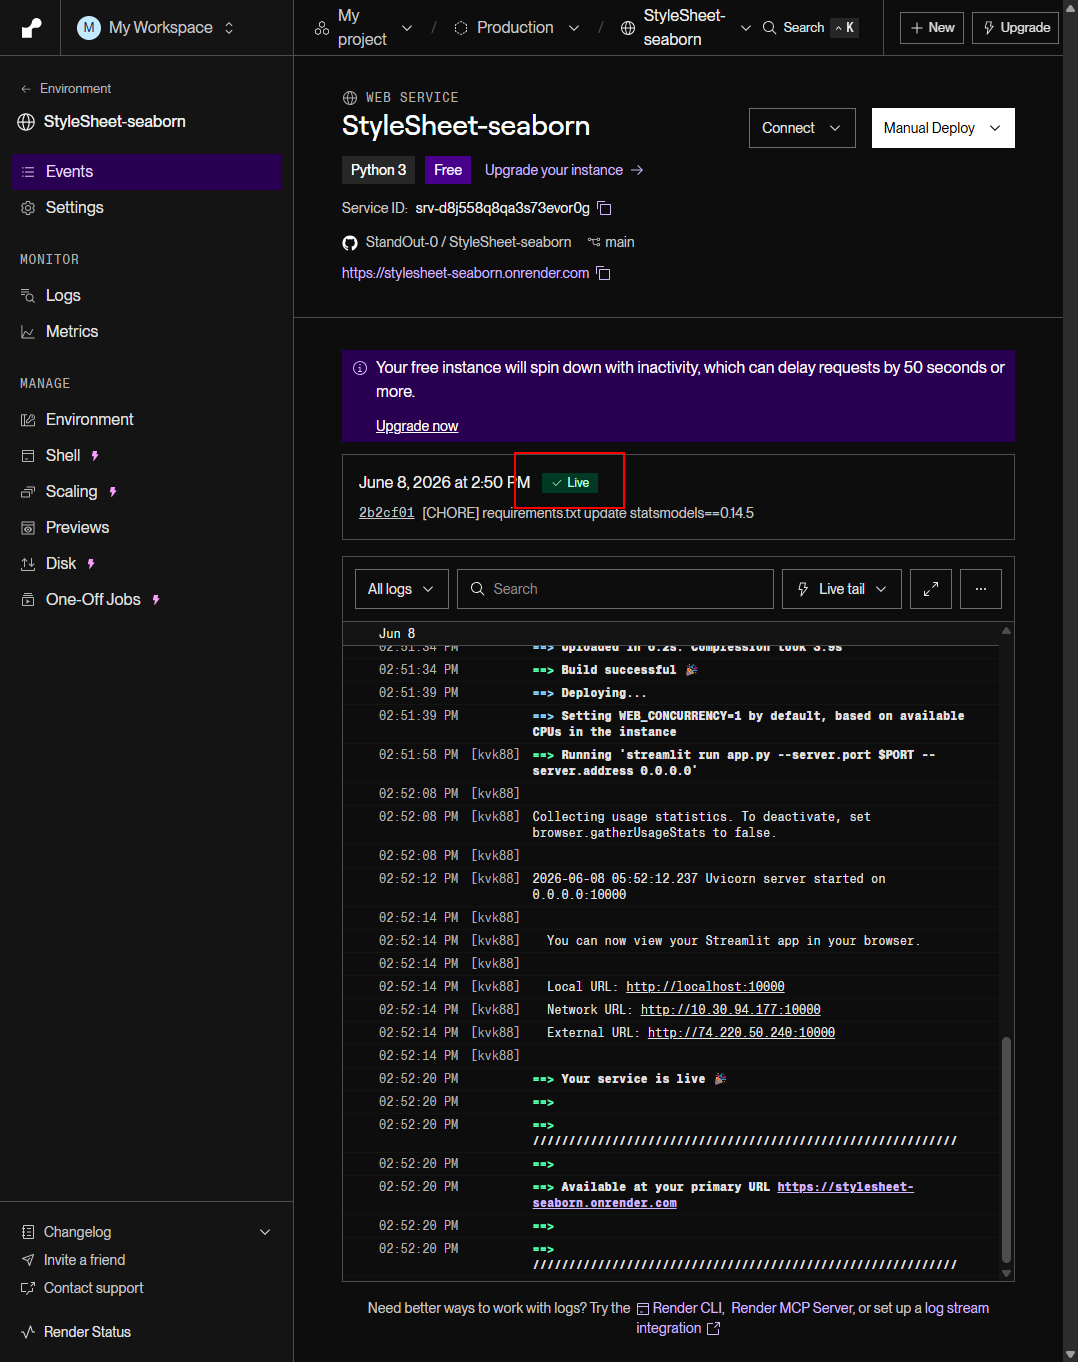Click the info icon in the spin-down banner
1078x1362 pixels.
(x=360, y=368)
